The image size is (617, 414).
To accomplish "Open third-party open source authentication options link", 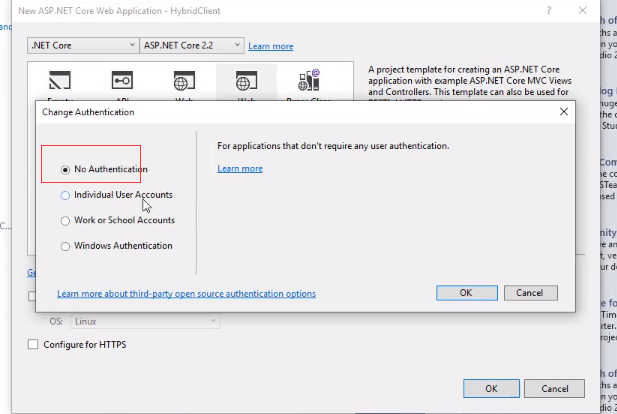I will click(187, 294).
